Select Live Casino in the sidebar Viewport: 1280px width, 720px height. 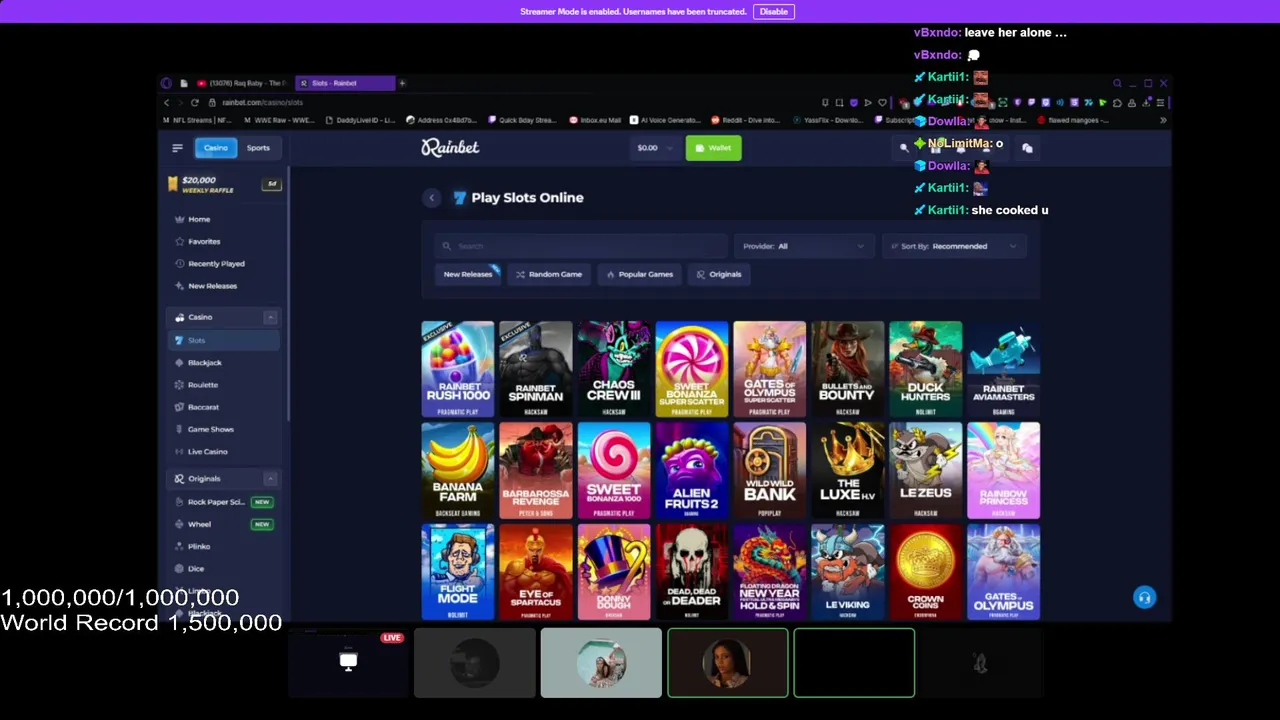point(208,452)
